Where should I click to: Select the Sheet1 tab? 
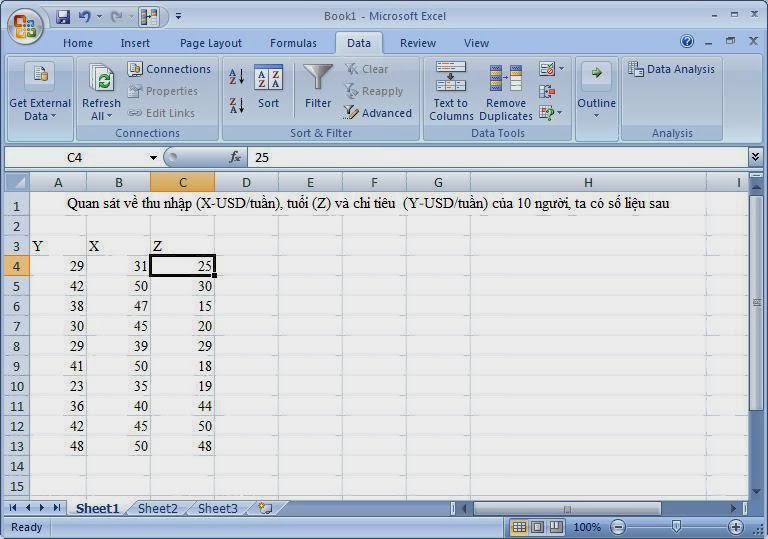click(97, 509)
